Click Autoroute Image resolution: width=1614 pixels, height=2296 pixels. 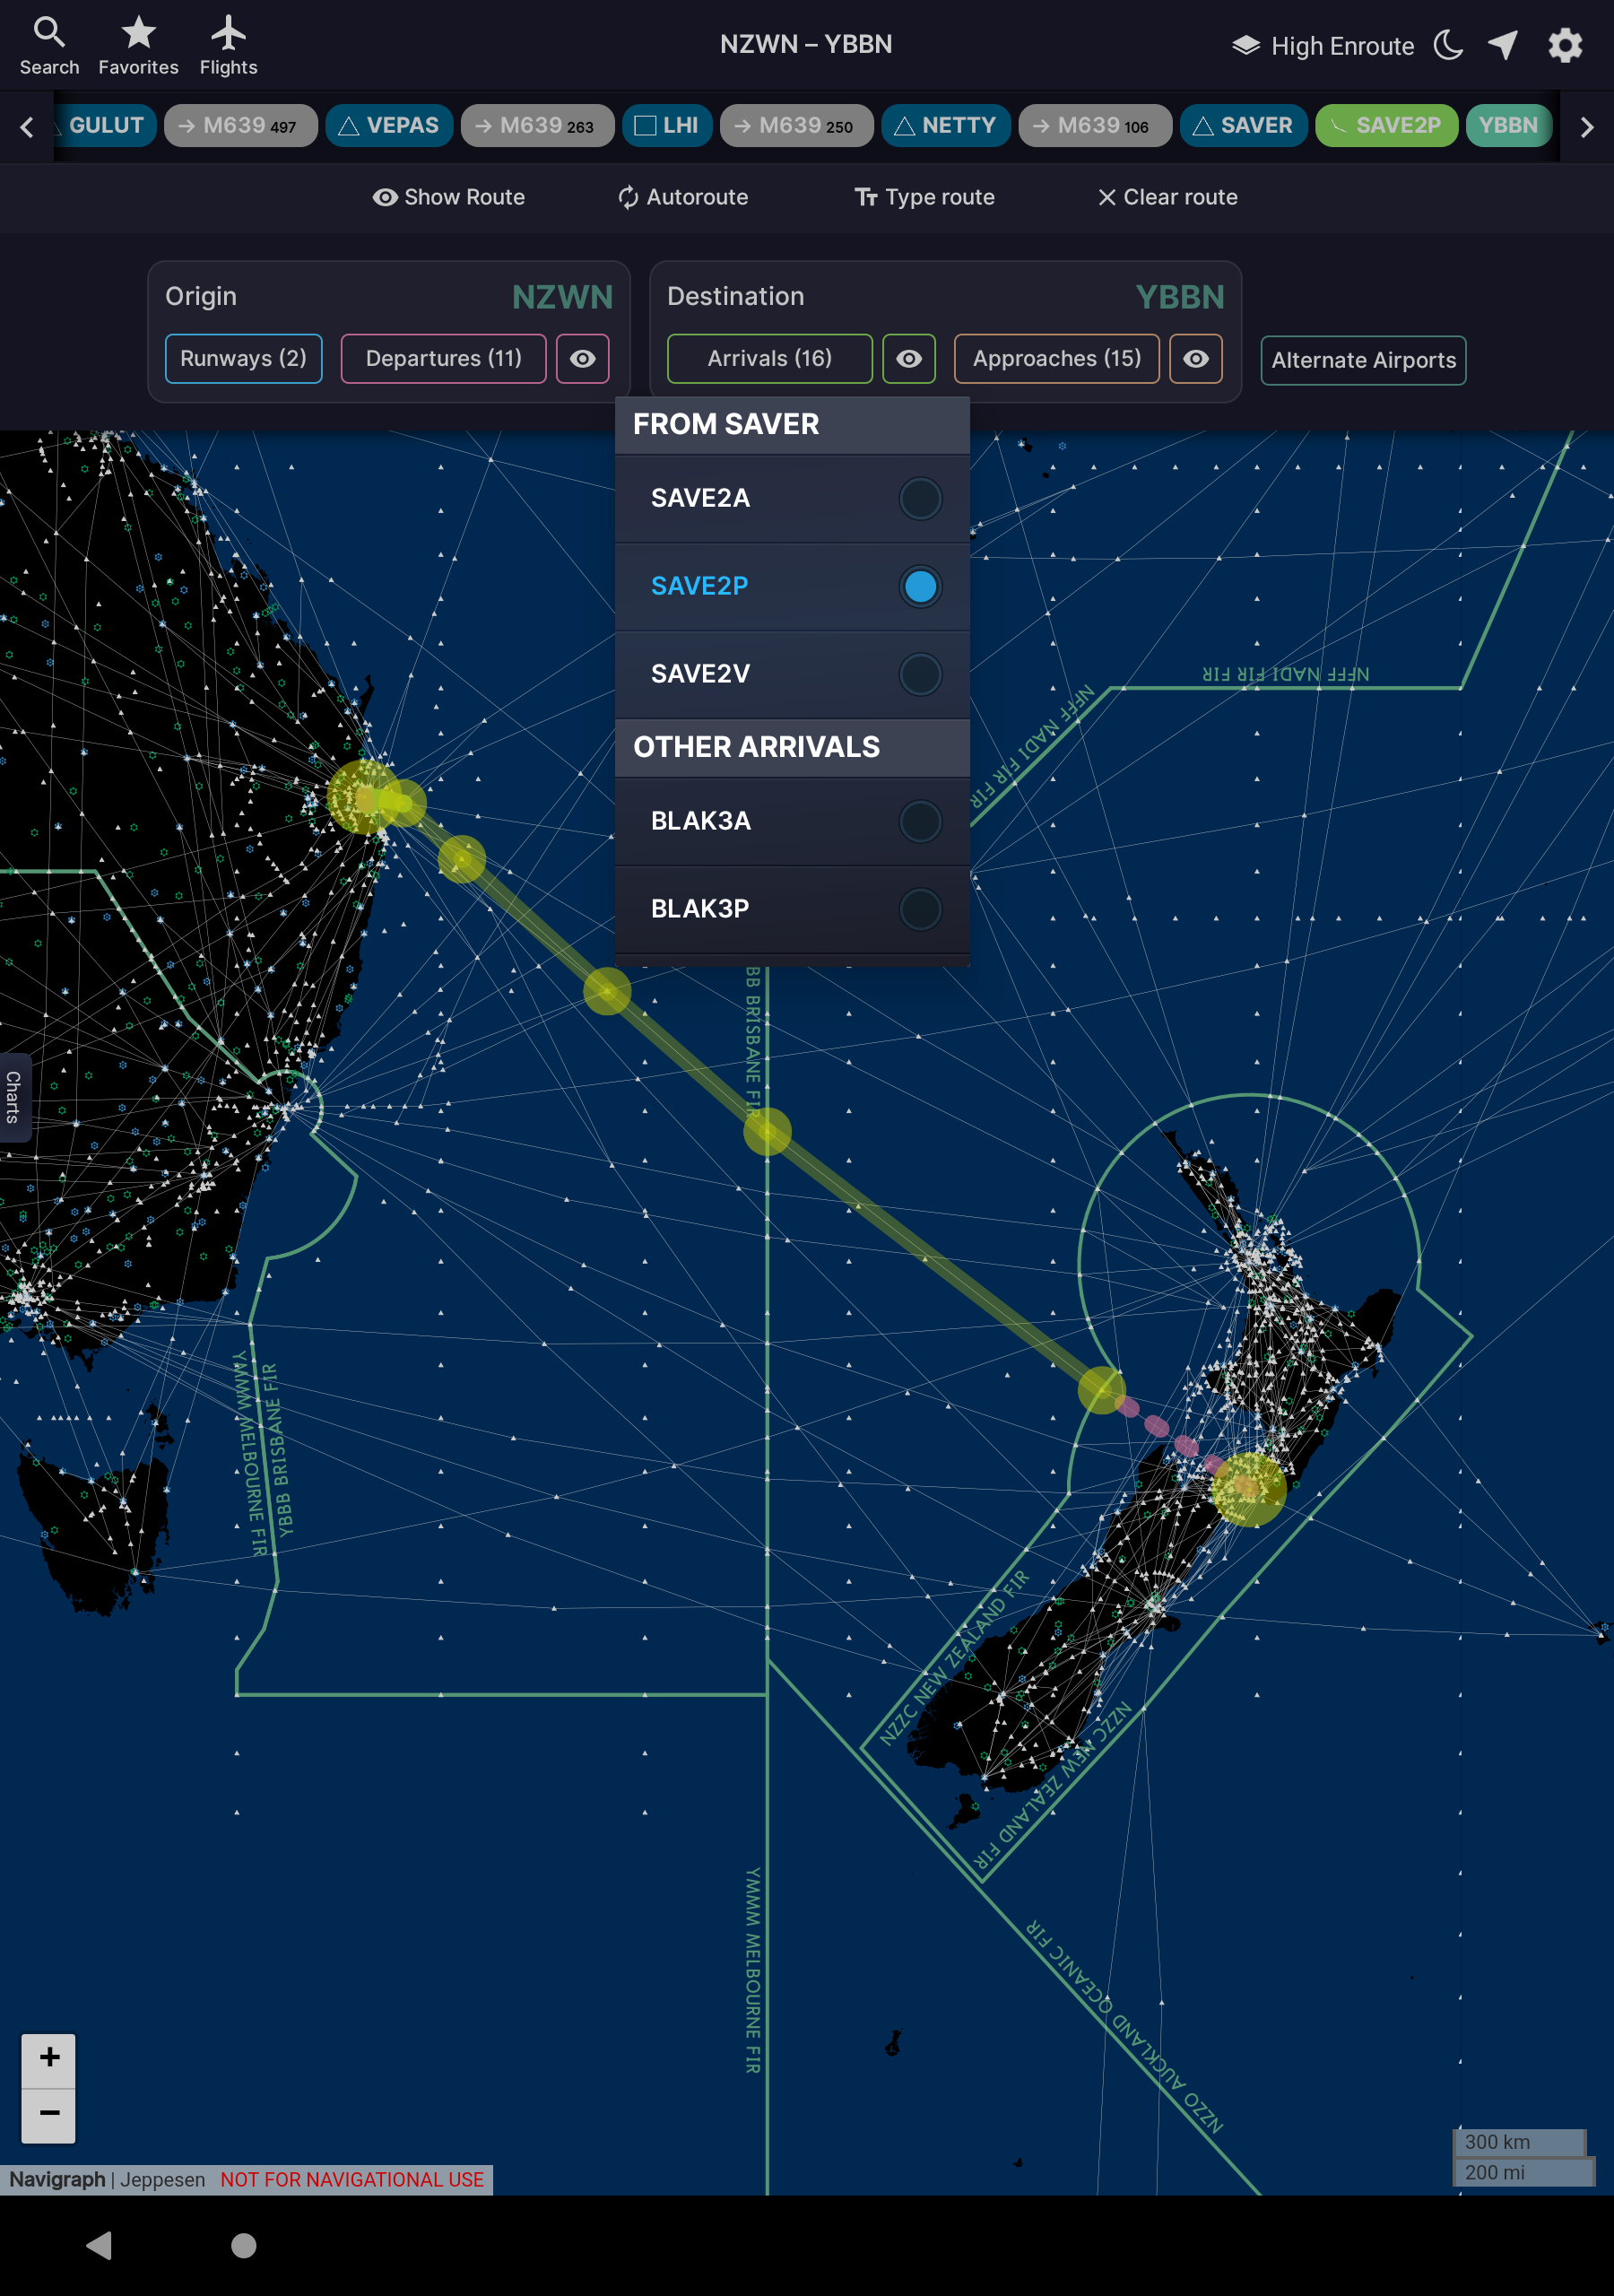[683, 197]
